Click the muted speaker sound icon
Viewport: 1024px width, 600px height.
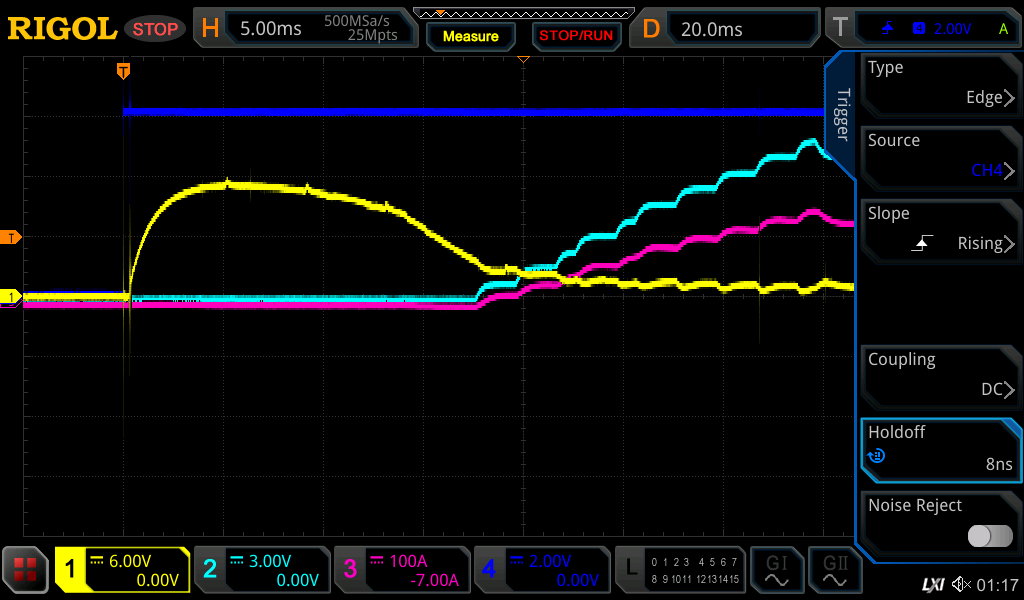click(961, 584)
